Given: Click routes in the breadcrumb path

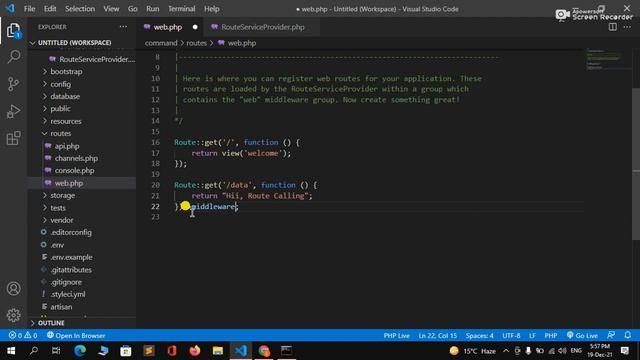Looking at the screenshot, I should click(x=197, y=43).
